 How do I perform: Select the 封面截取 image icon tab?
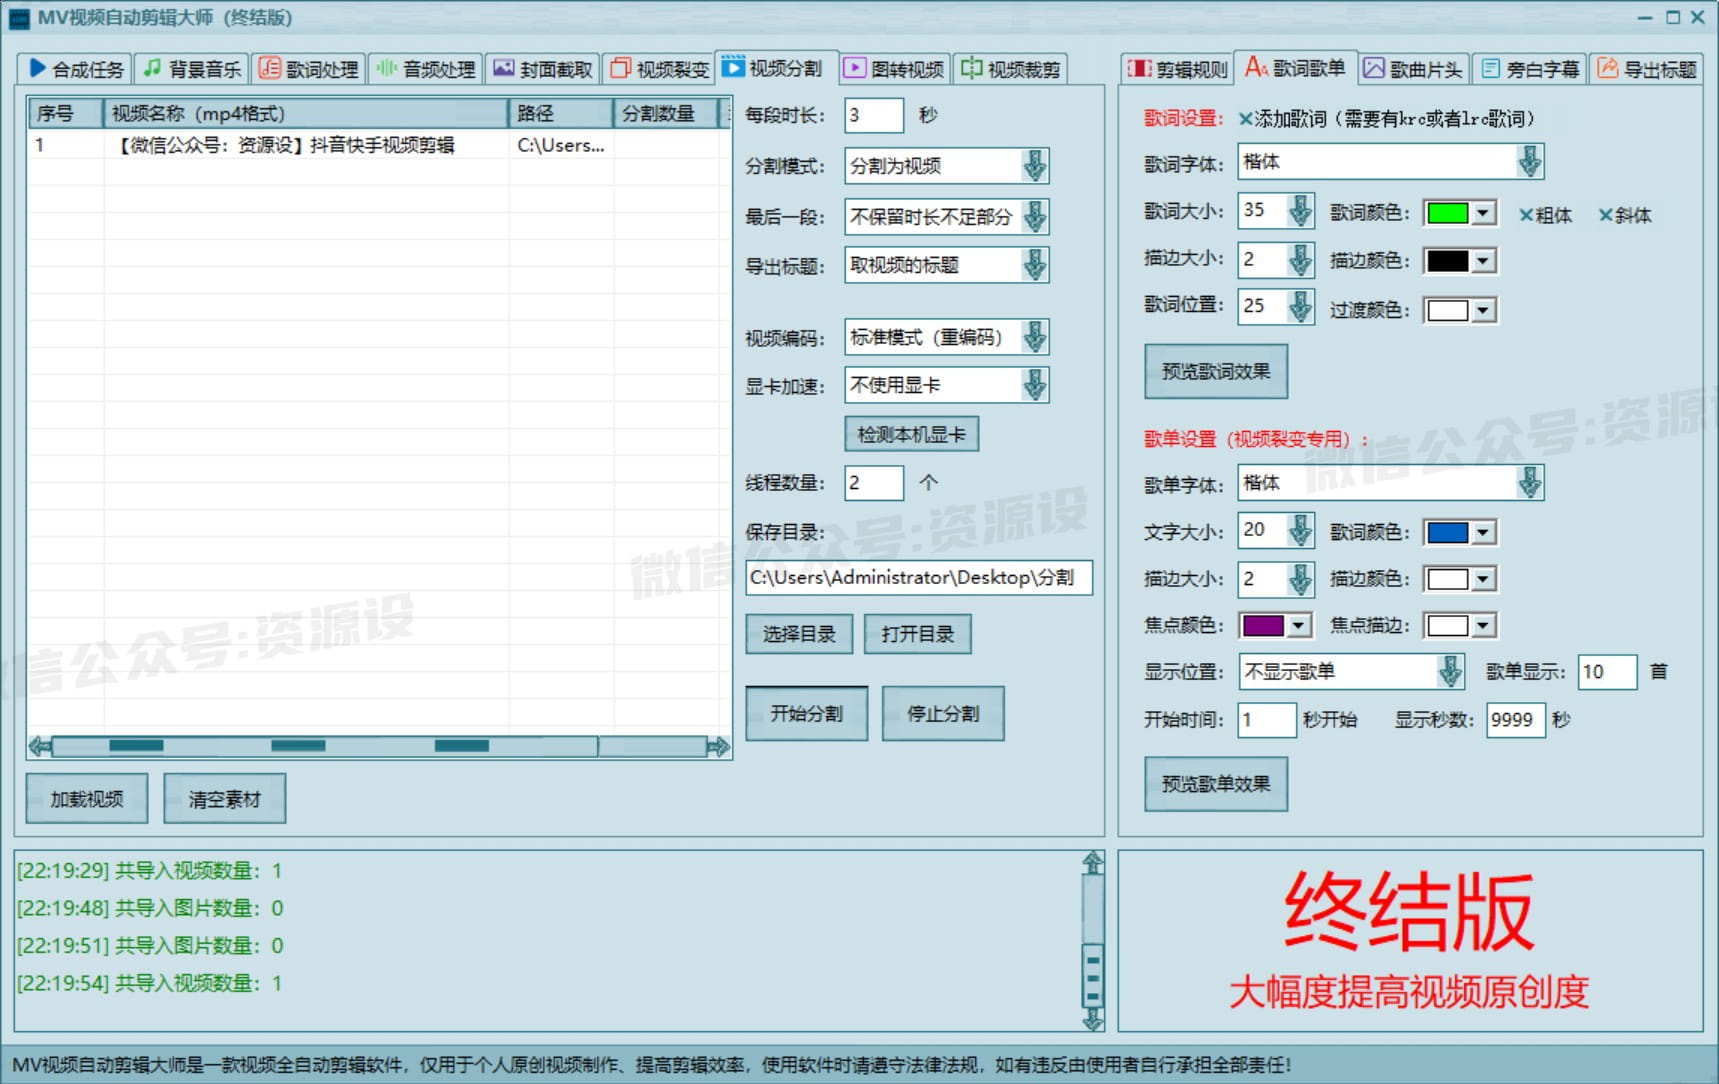(x=543, y=69)
